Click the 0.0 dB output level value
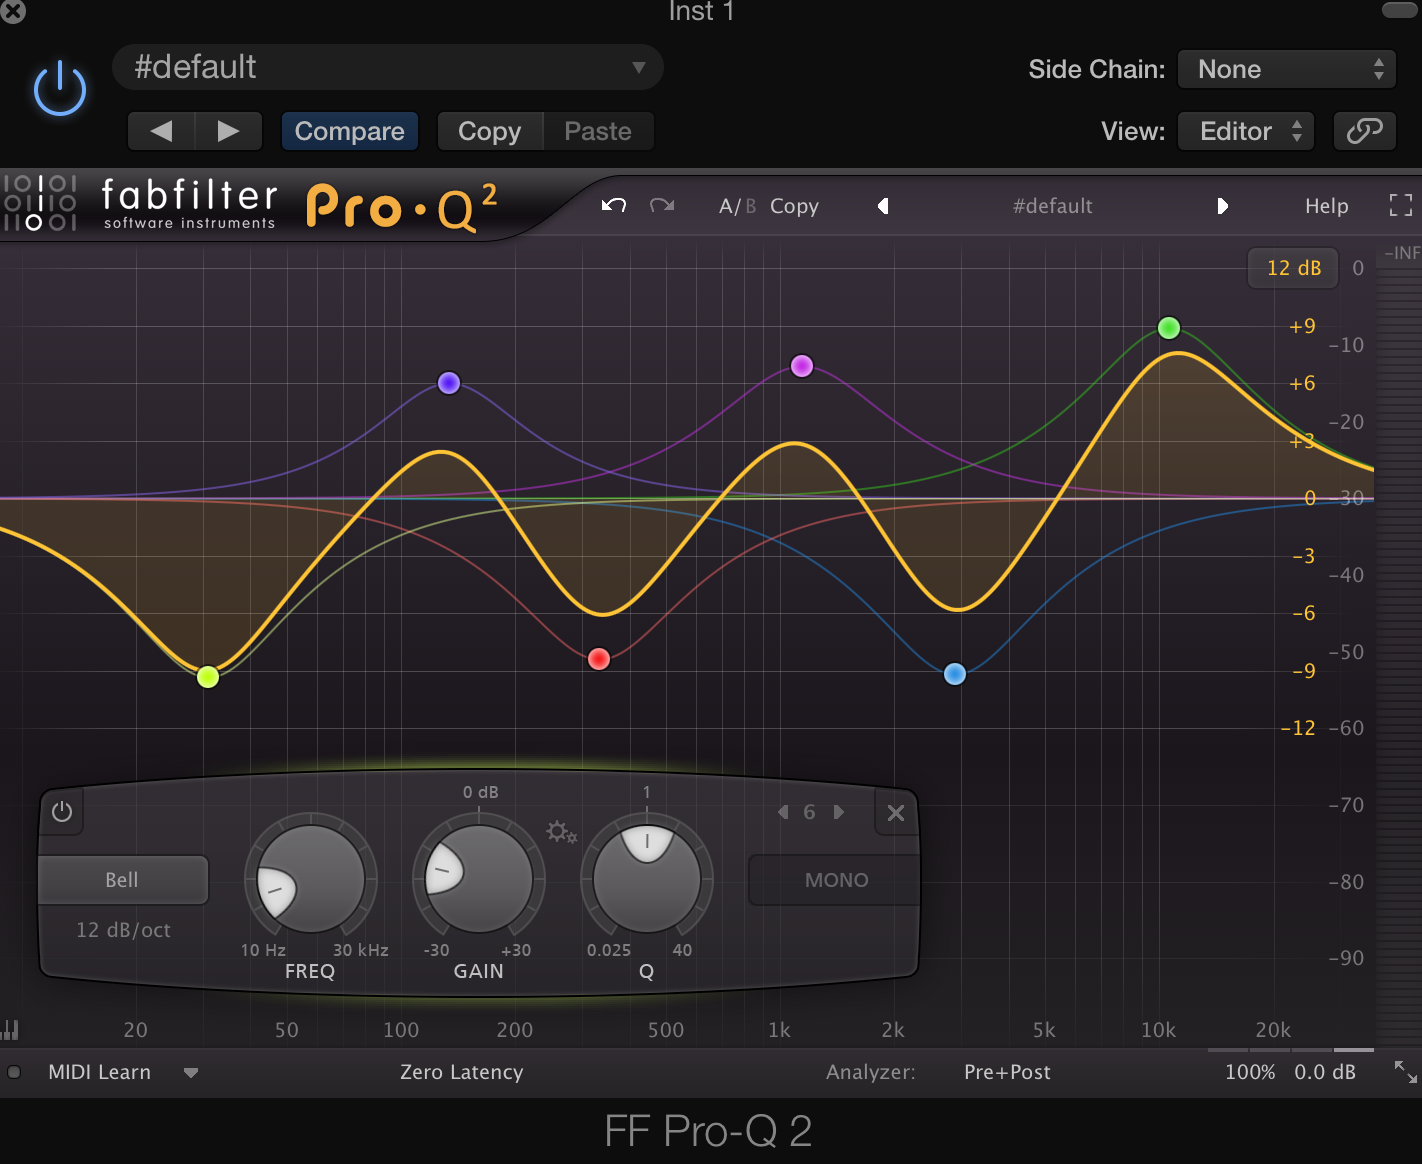The height and width of the screenshot is (1164, 1422). [1325, 1072]
